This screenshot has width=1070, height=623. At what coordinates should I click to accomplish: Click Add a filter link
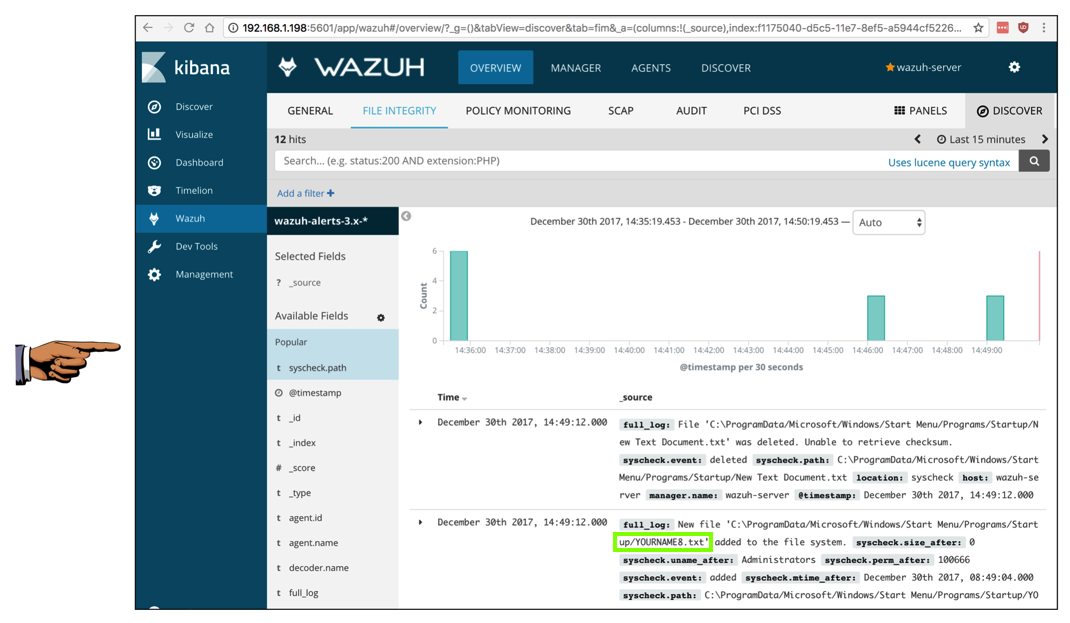[306, 193]
